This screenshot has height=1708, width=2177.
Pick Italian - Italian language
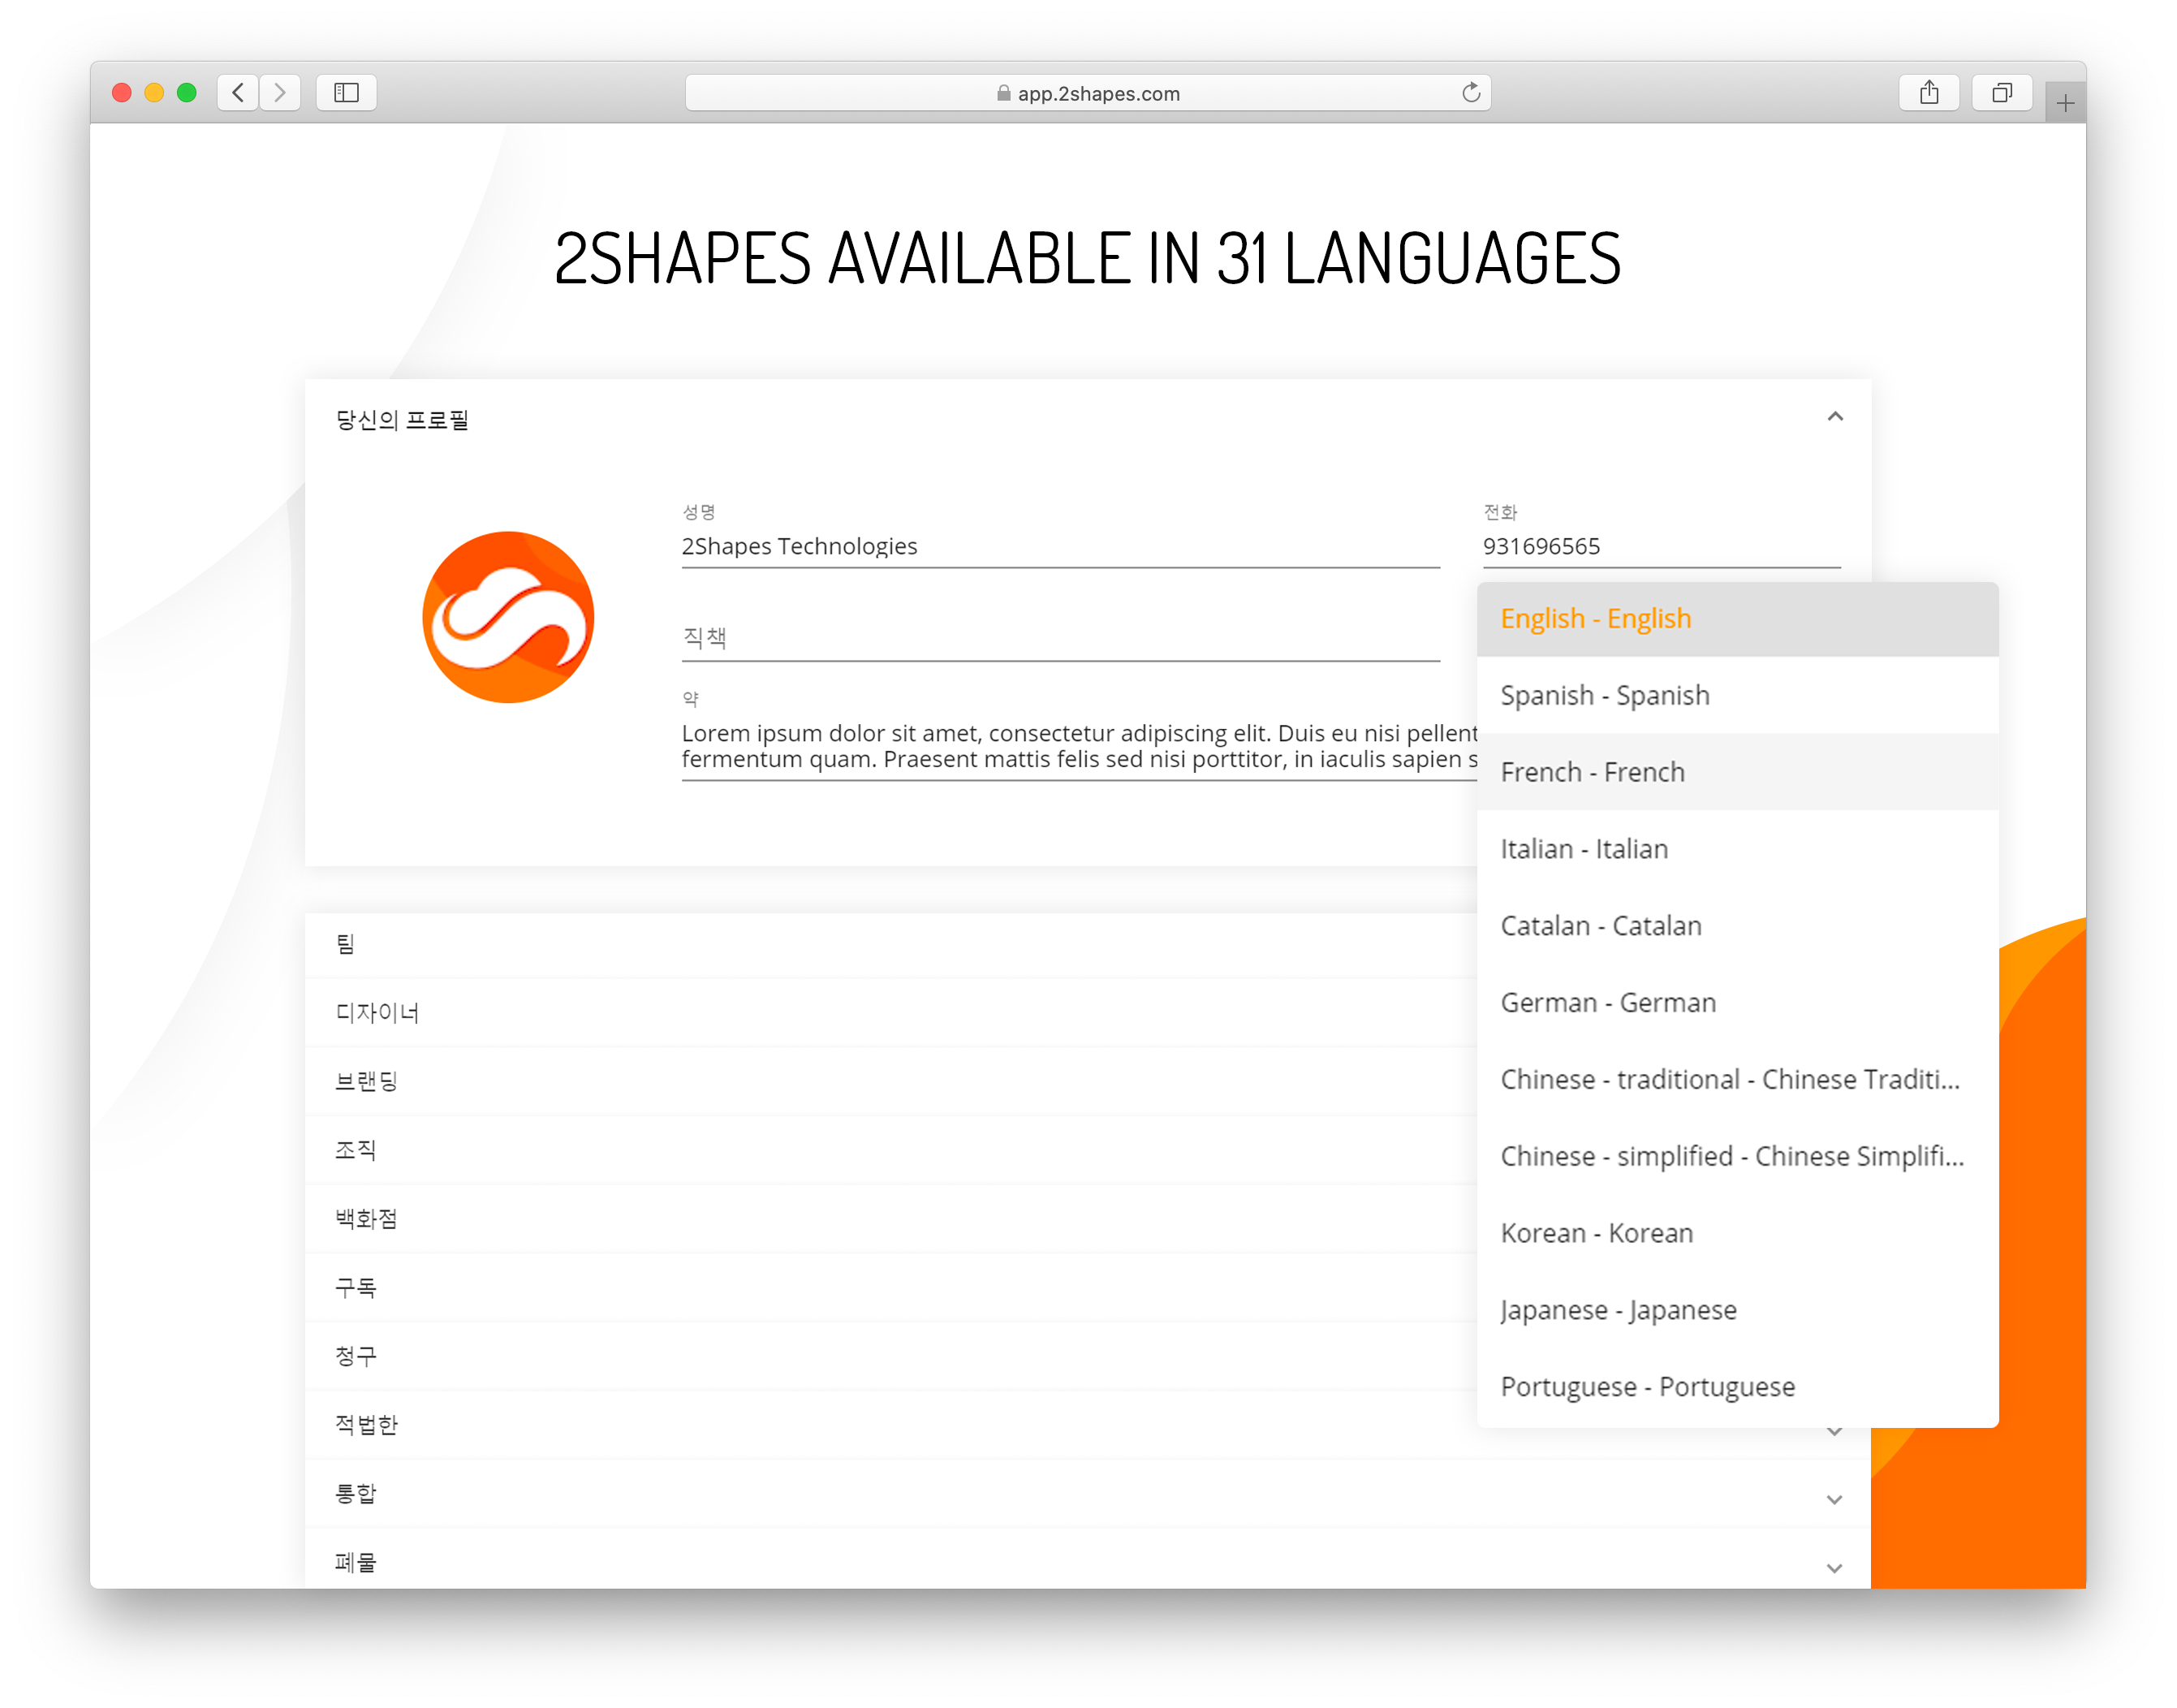point(1737,849)
